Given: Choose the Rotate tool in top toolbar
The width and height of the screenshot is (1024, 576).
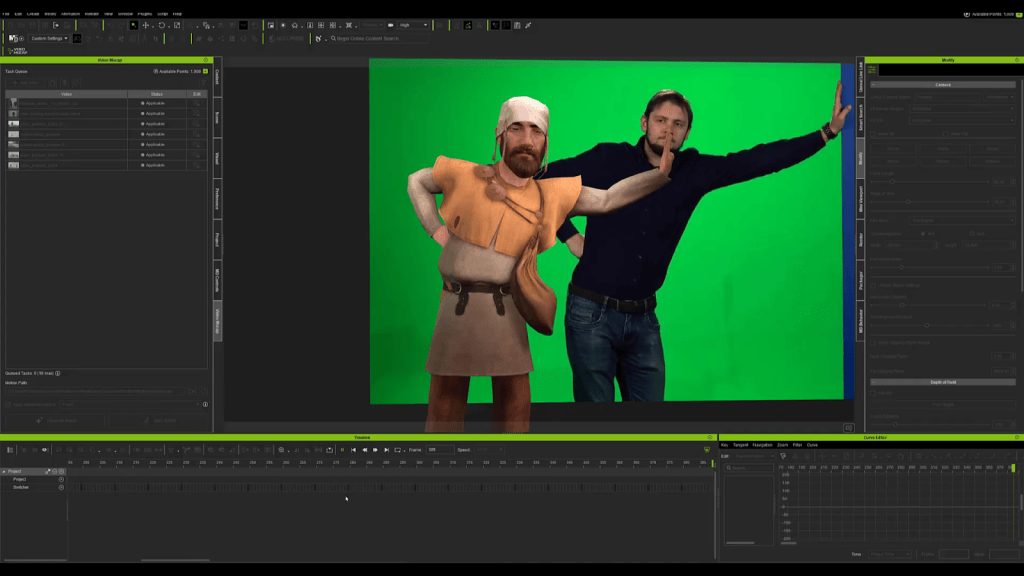Looking at the screenshot, I should click(x=162, y=25).
